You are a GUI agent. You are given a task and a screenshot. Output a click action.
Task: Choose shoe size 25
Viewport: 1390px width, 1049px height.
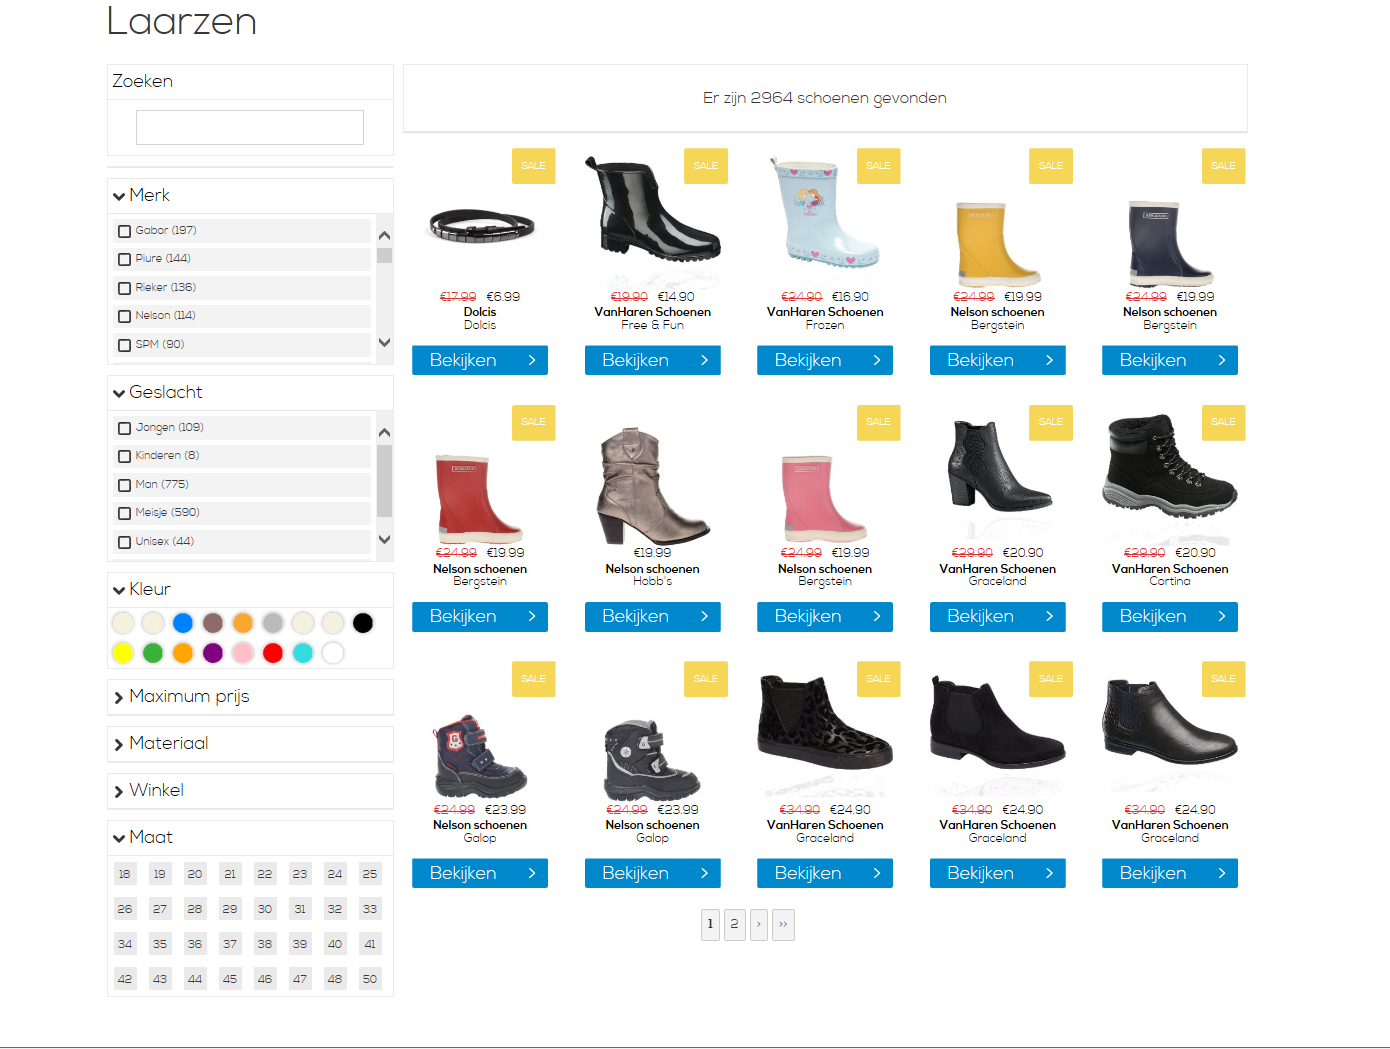pos(370,874)
